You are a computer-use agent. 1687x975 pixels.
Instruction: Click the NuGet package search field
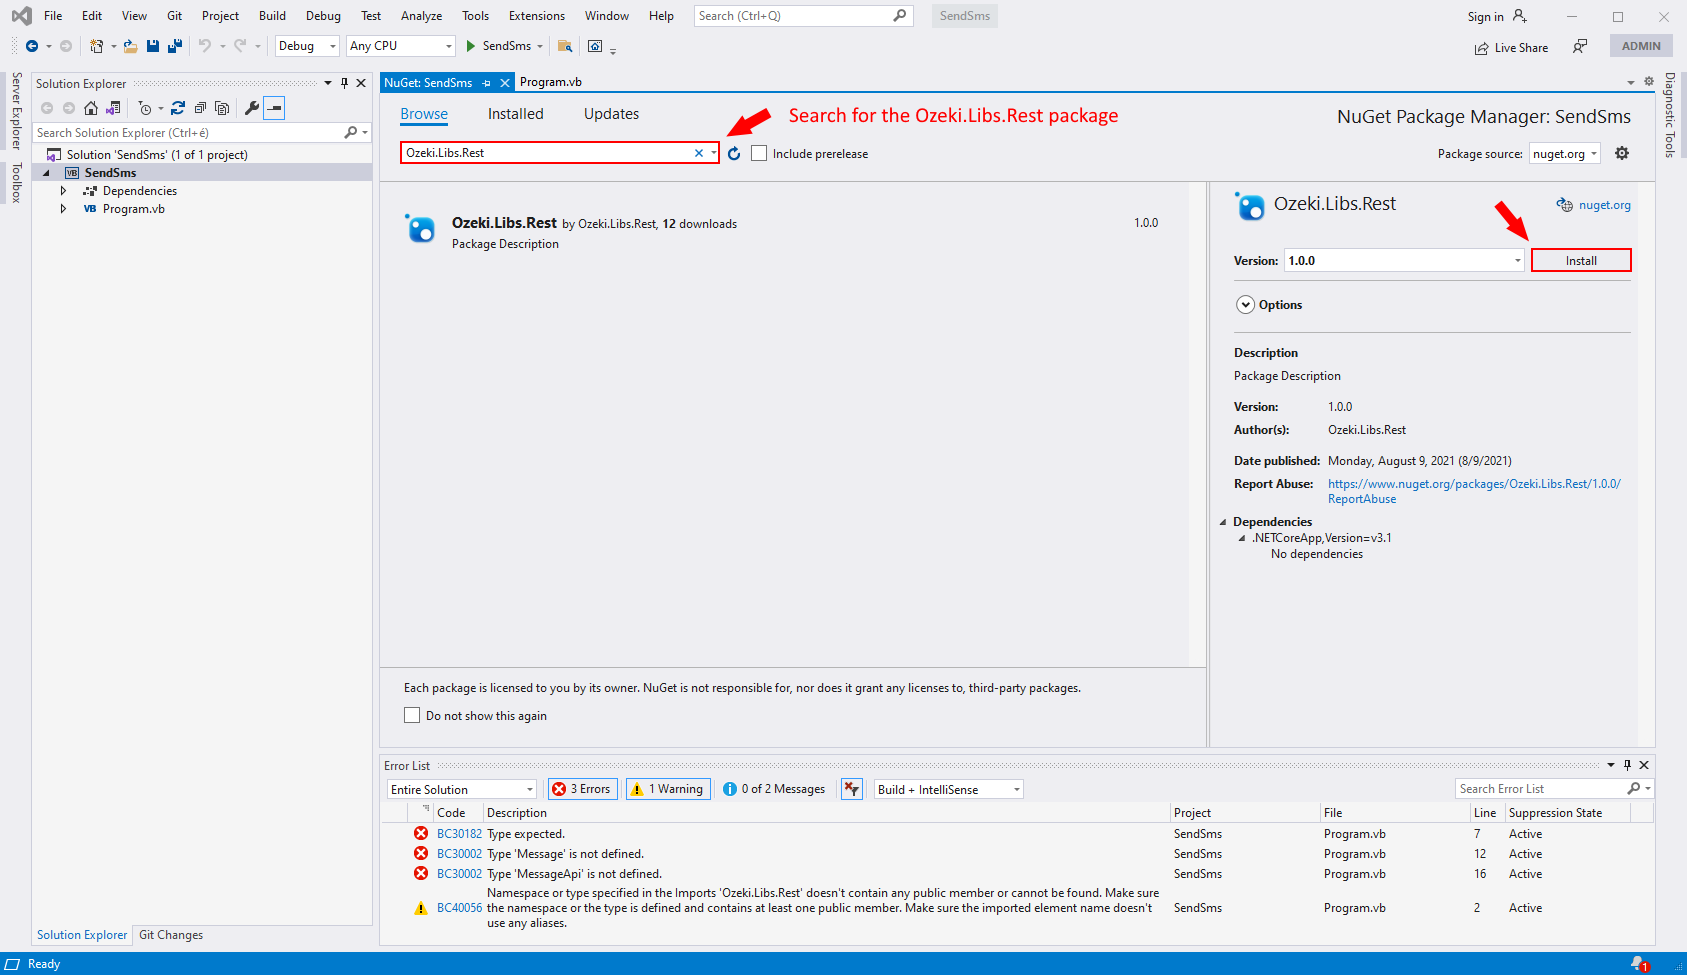pos(548,153)
